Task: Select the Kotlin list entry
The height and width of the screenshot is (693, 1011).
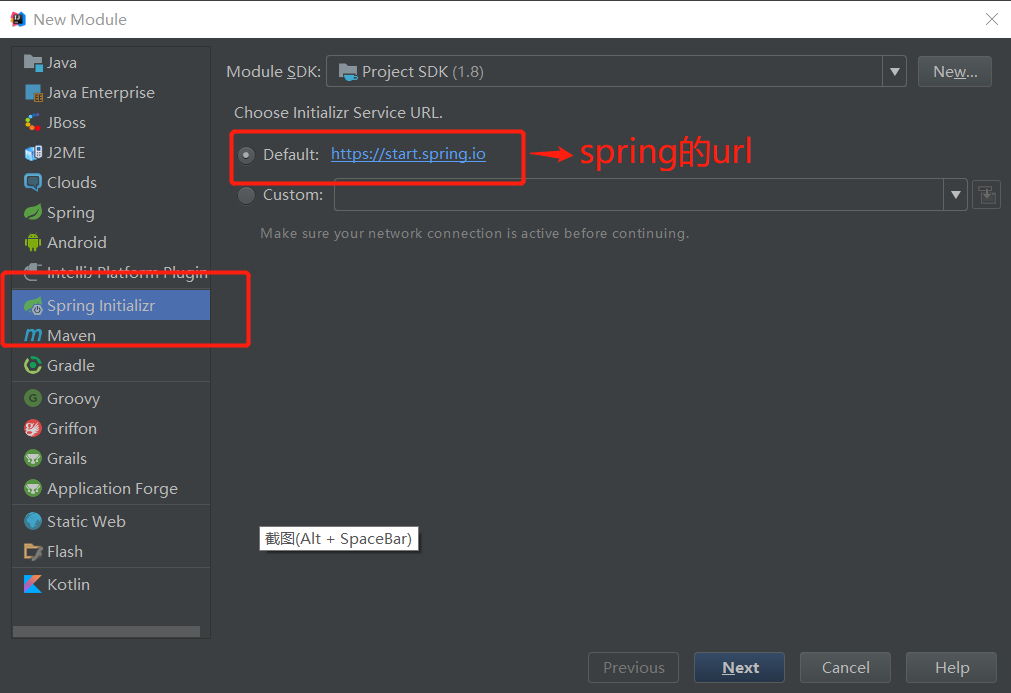Action: tap(111, 584)
